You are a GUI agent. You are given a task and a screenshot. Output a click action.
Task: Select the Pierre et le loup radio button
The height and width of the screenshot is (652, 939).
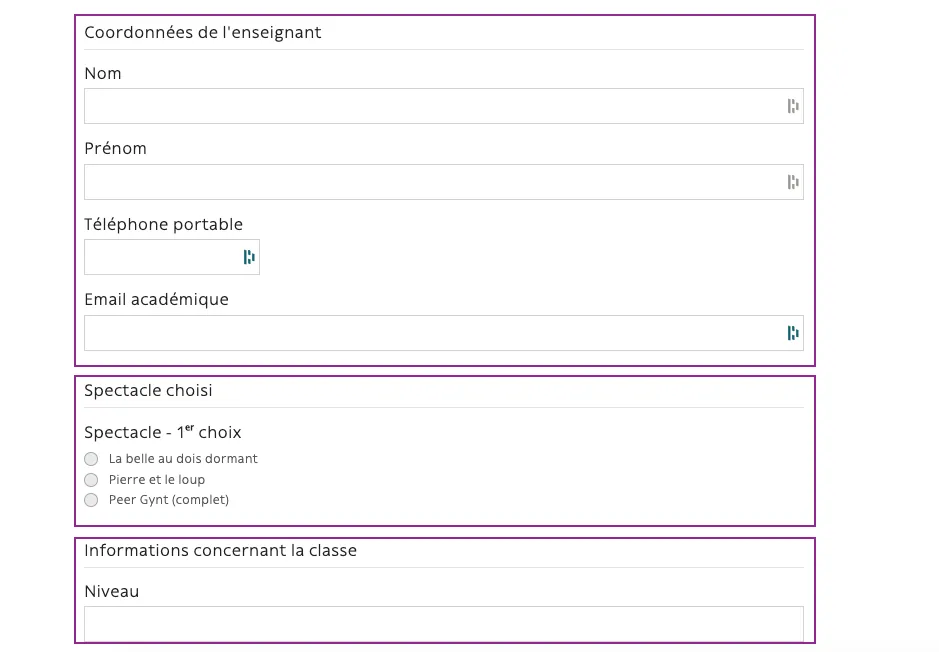click(91, 480)
